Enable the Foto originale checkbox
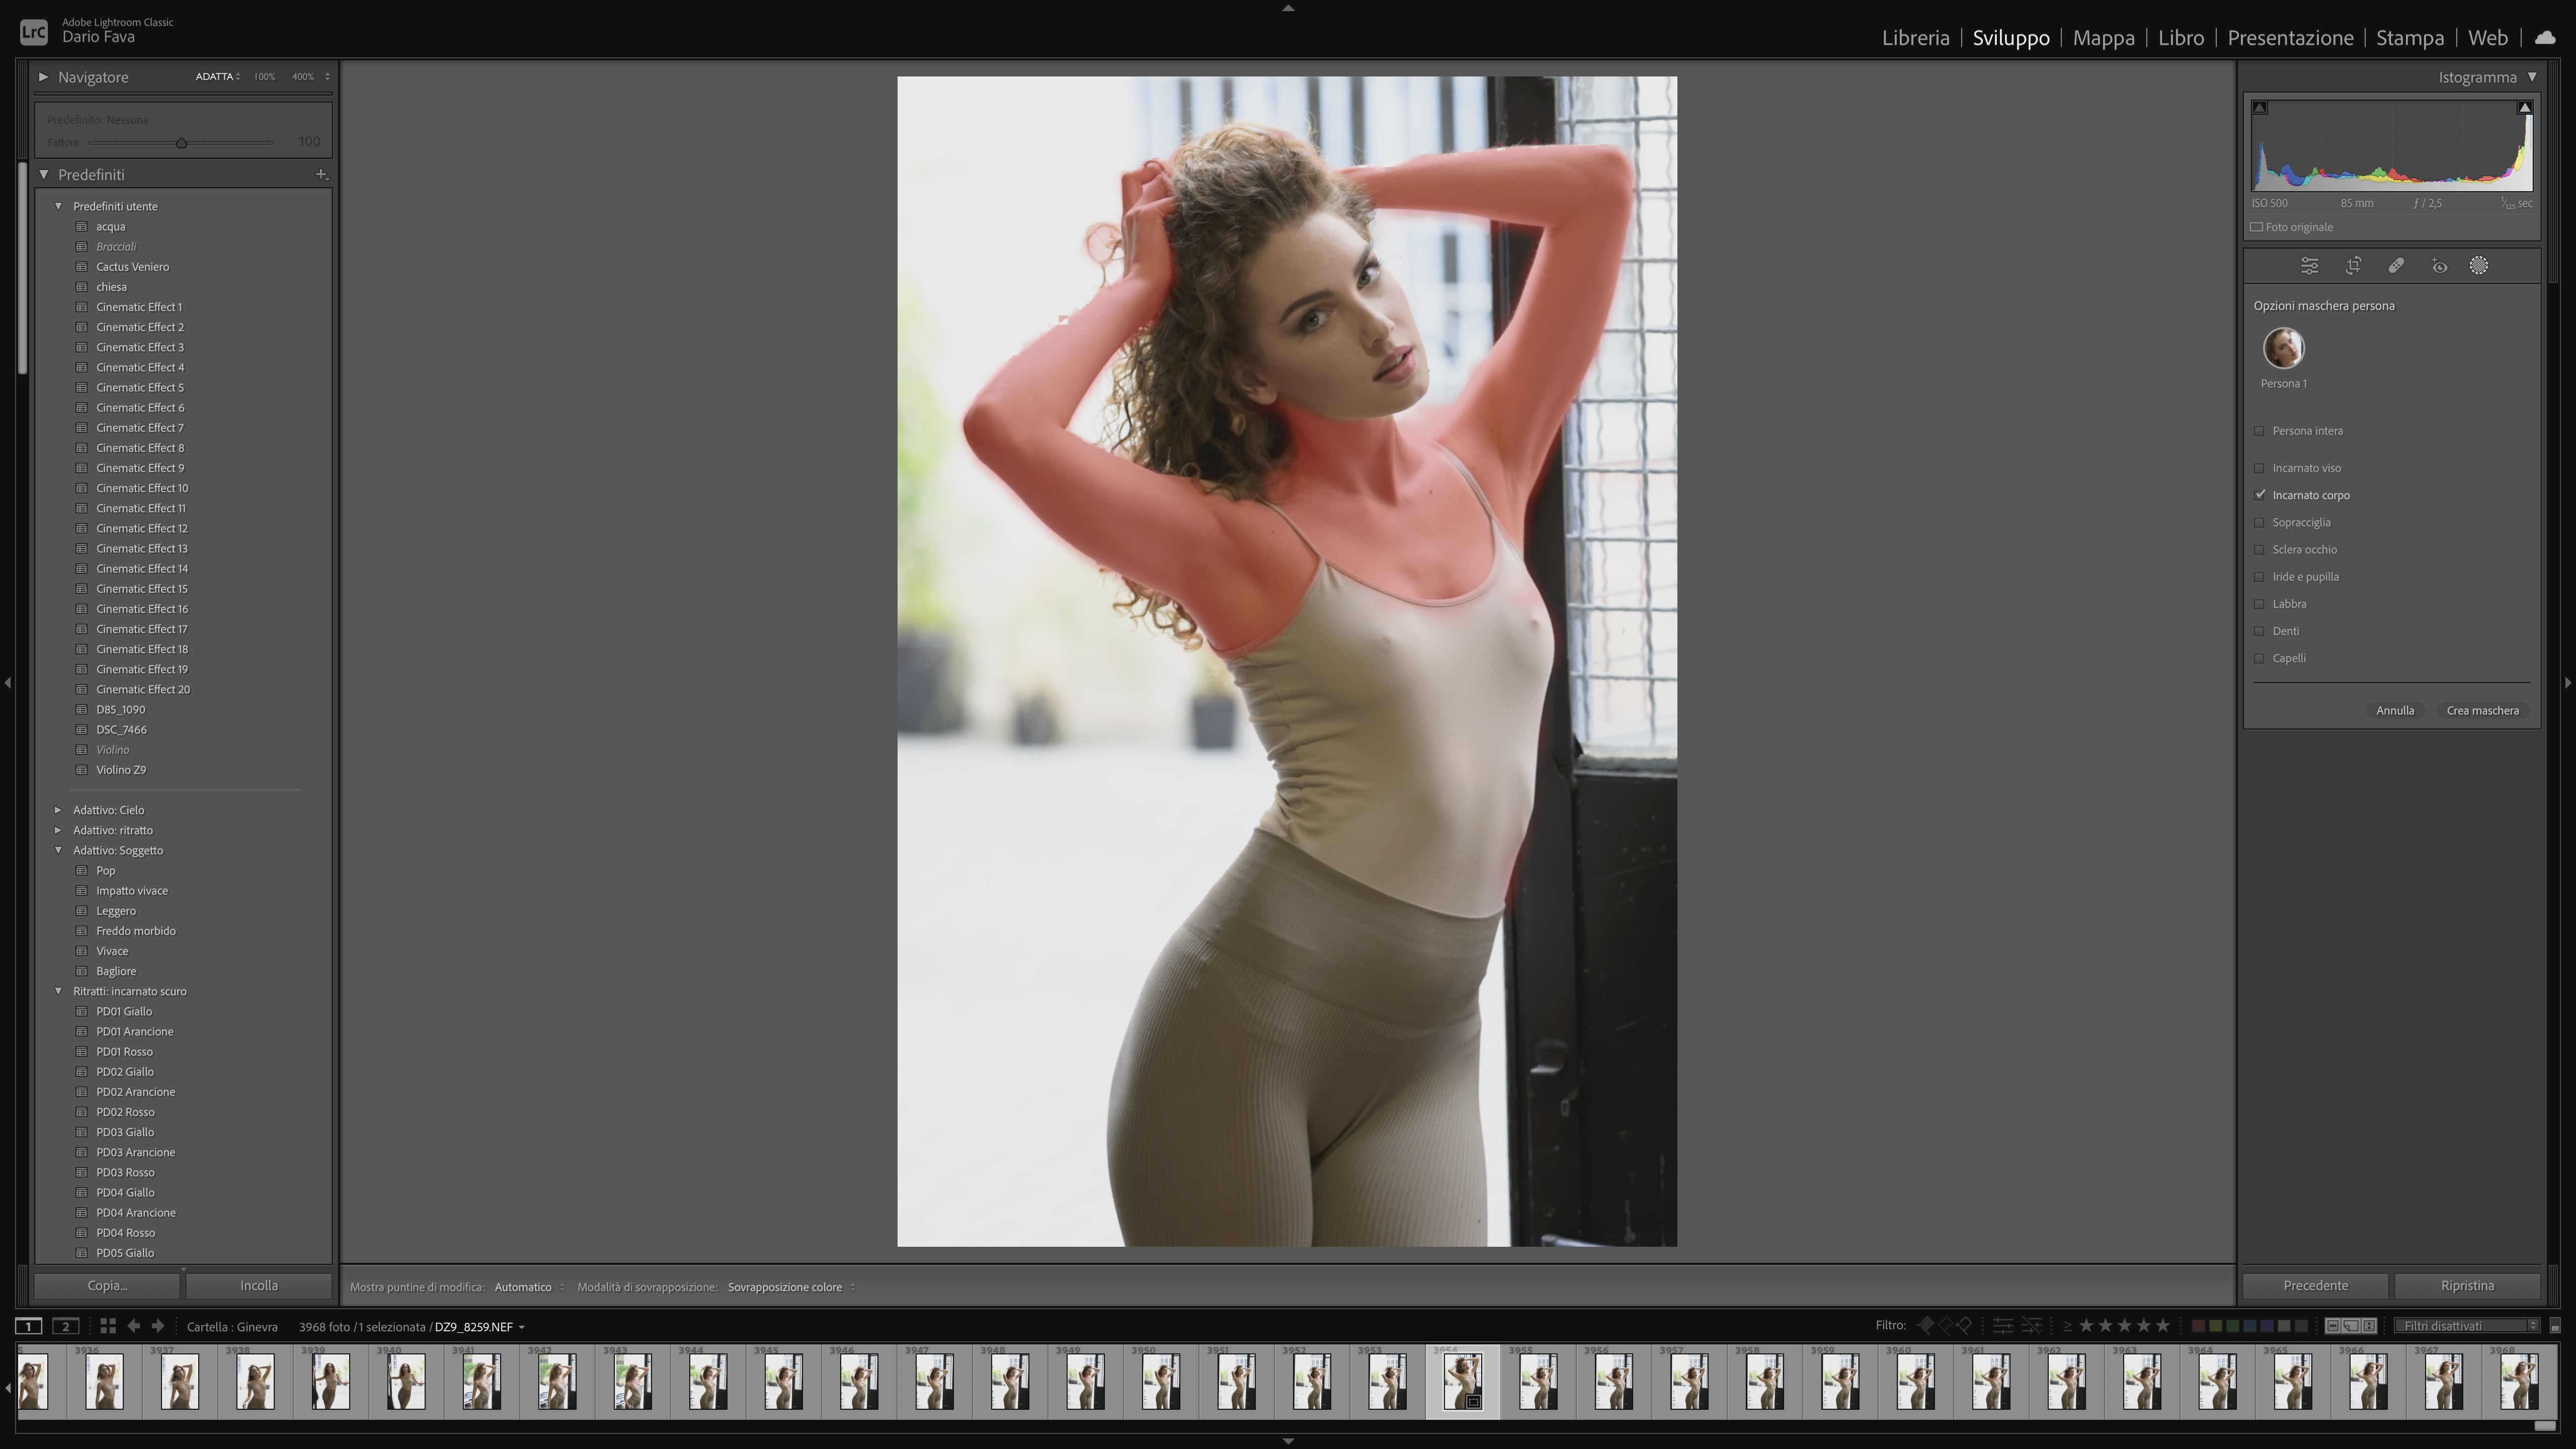2576x1449 pixels. [2257, 227]
